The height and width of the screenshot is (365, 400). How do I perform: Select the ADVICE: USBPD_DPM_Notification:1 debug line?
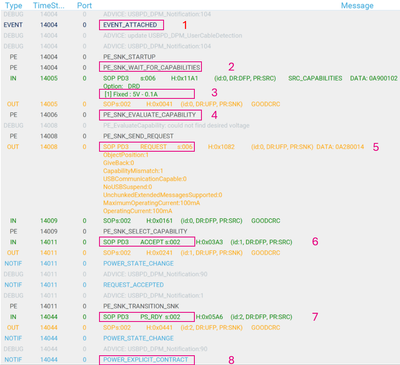[x=153, y=295]
